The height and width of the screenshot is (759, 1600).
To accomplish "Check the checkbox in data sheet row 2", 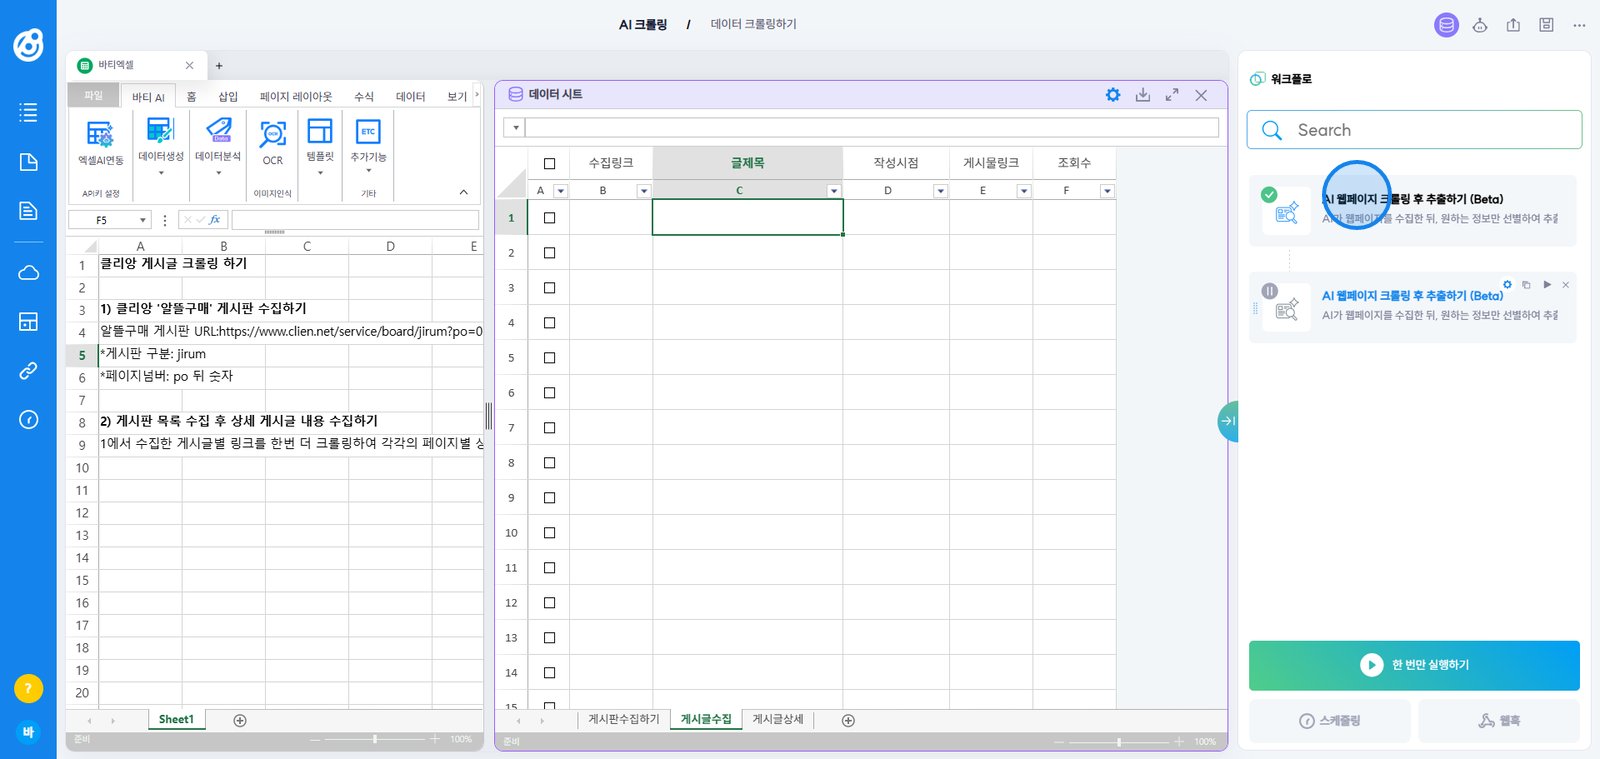I will click(549, 253).
